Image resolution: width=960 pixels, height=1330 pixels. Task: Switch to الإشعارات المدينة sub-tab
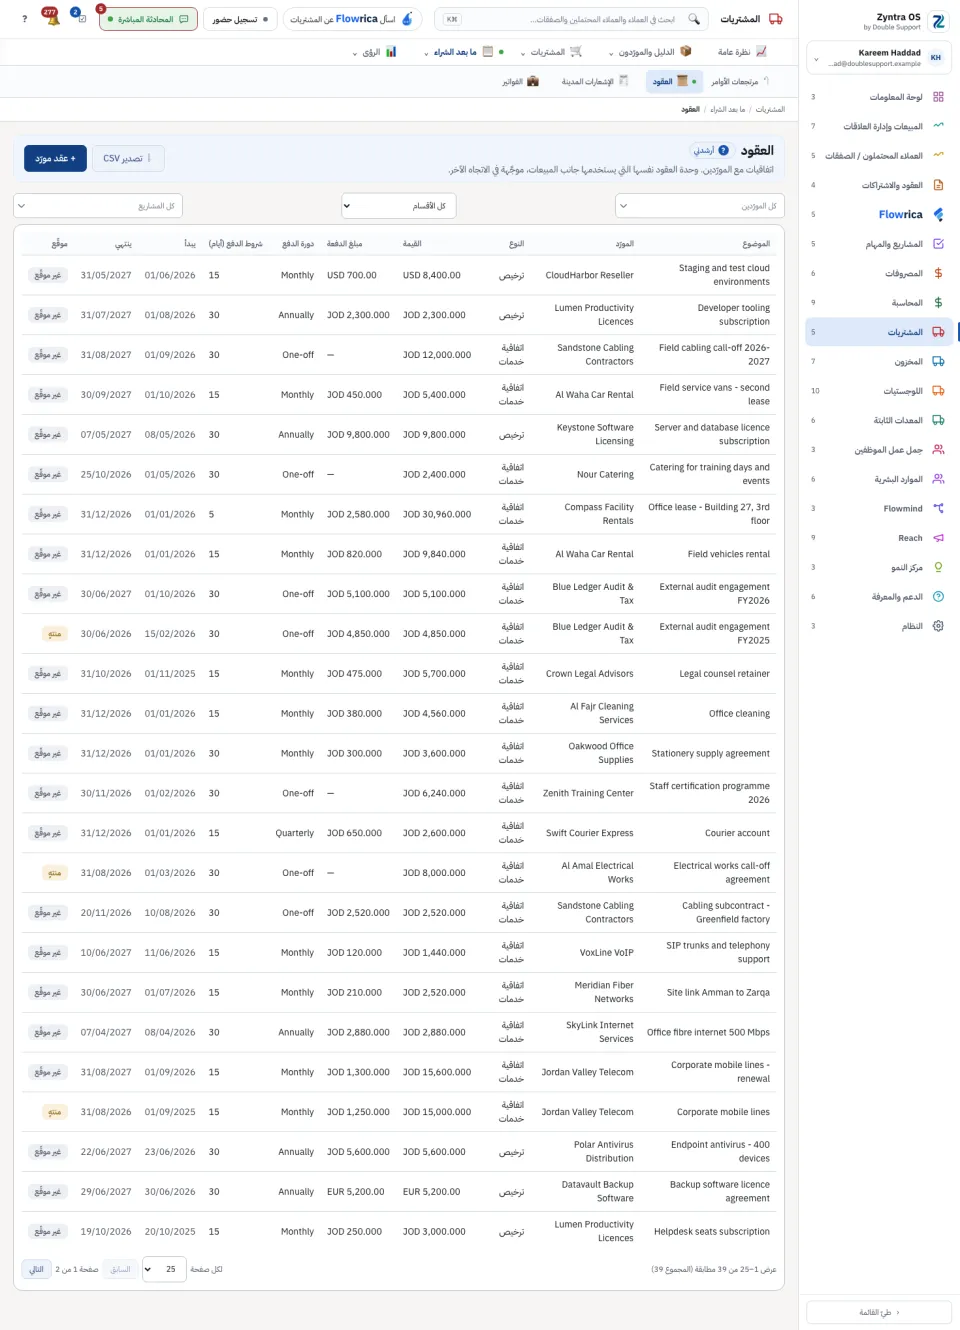(x=594, y=81)
